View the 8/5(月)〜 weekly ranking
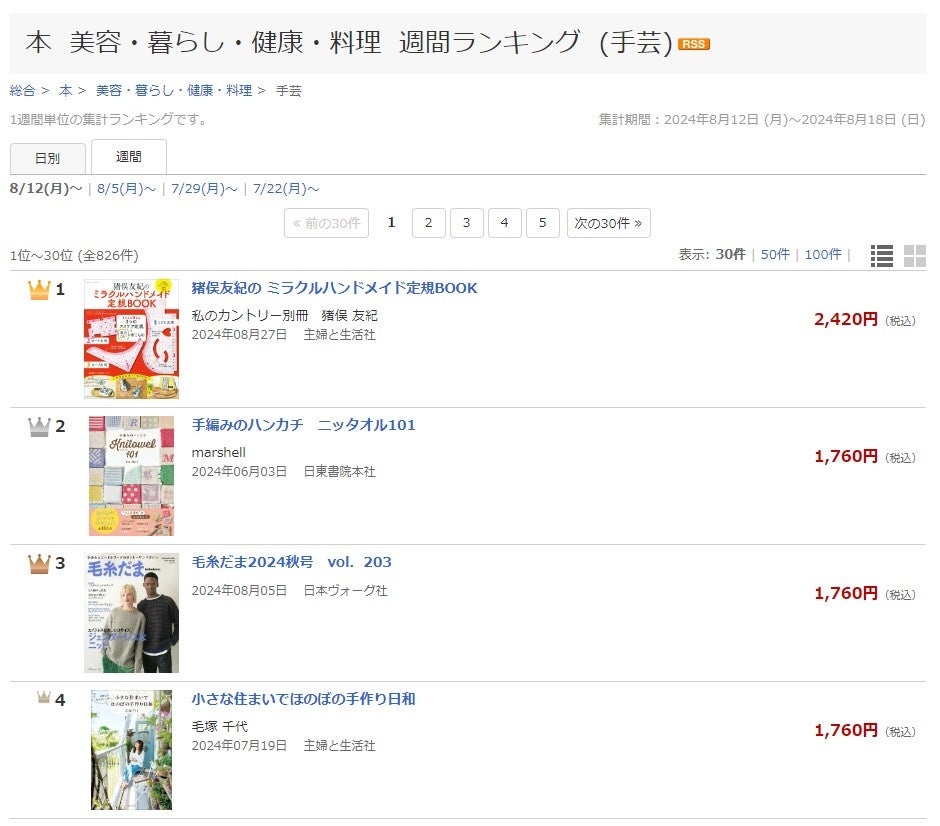The image size is (940, 826). 126,189
